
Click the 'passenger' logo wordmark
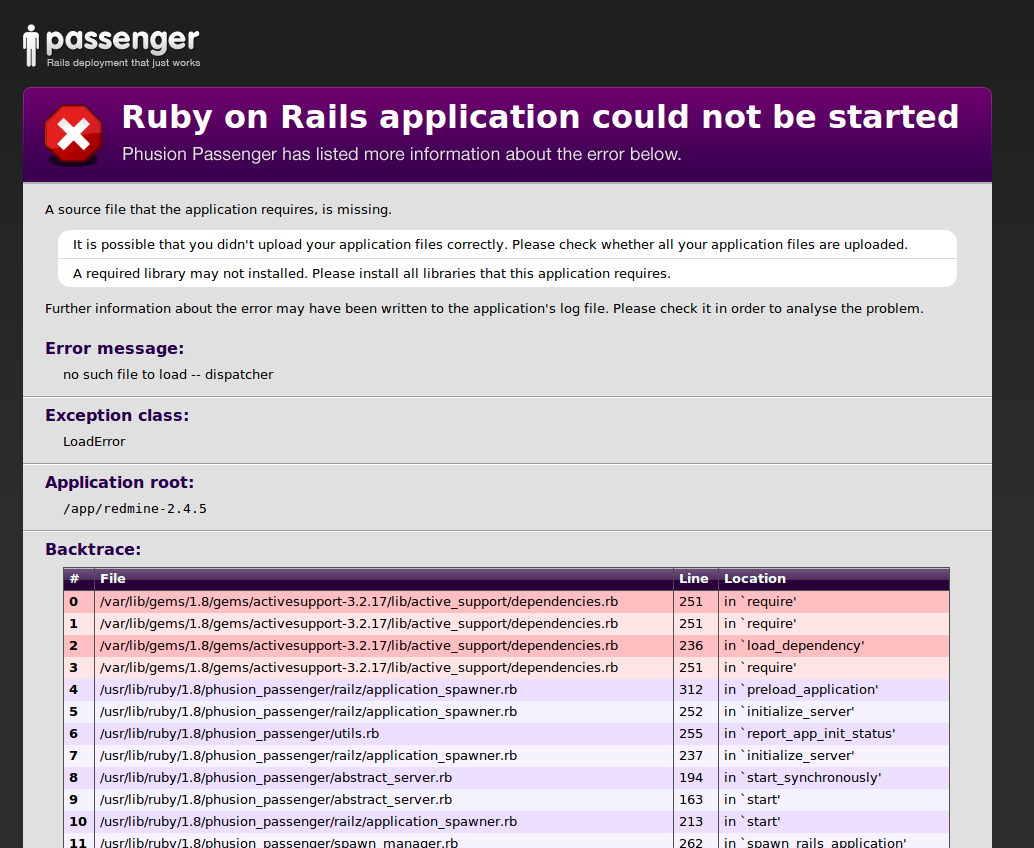pyautogui.click(x=123, y=40)
